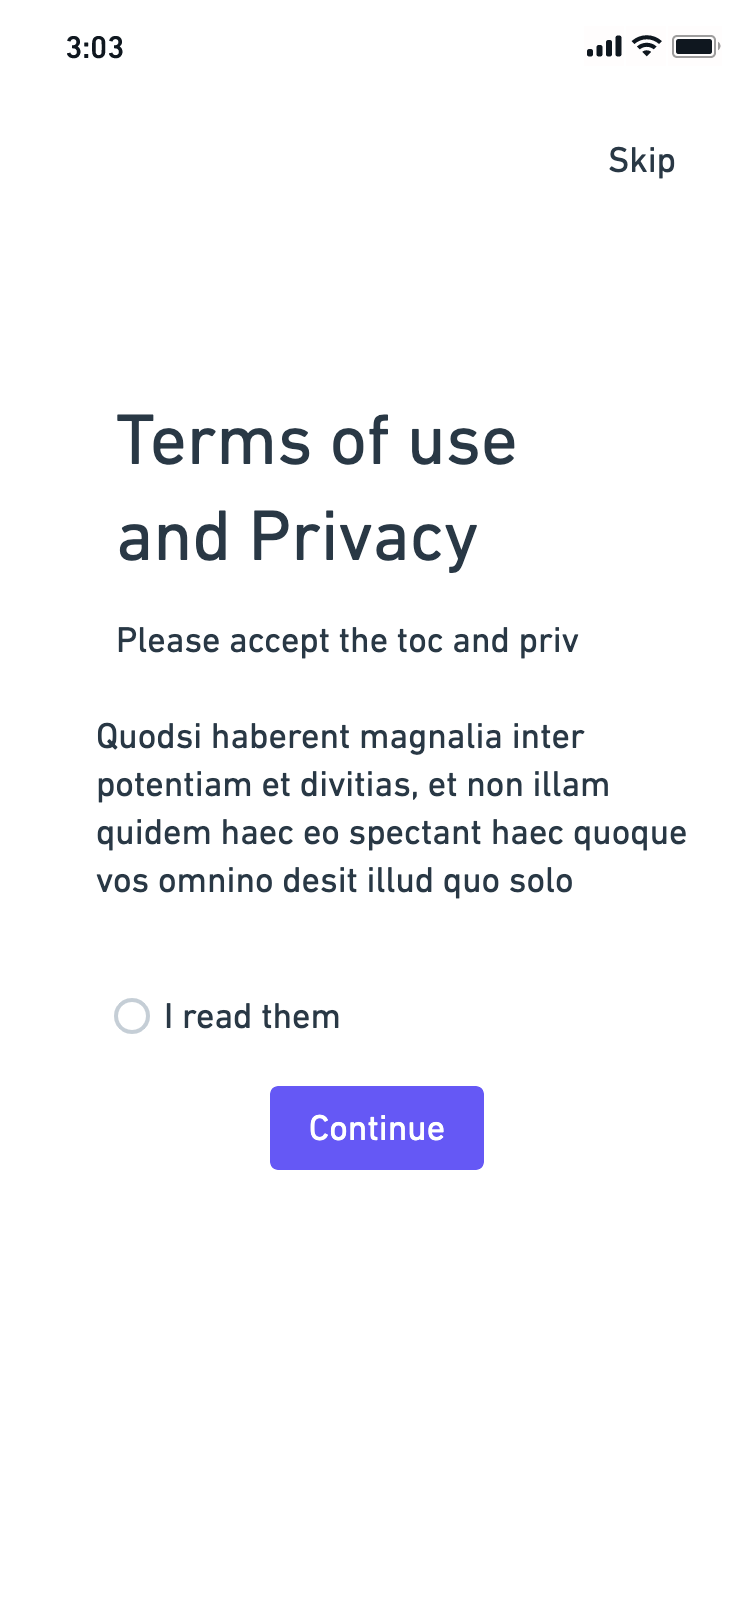752x1624 pixels.
Task: Click the "and Privacy" heading line
Action: [297, 537]
